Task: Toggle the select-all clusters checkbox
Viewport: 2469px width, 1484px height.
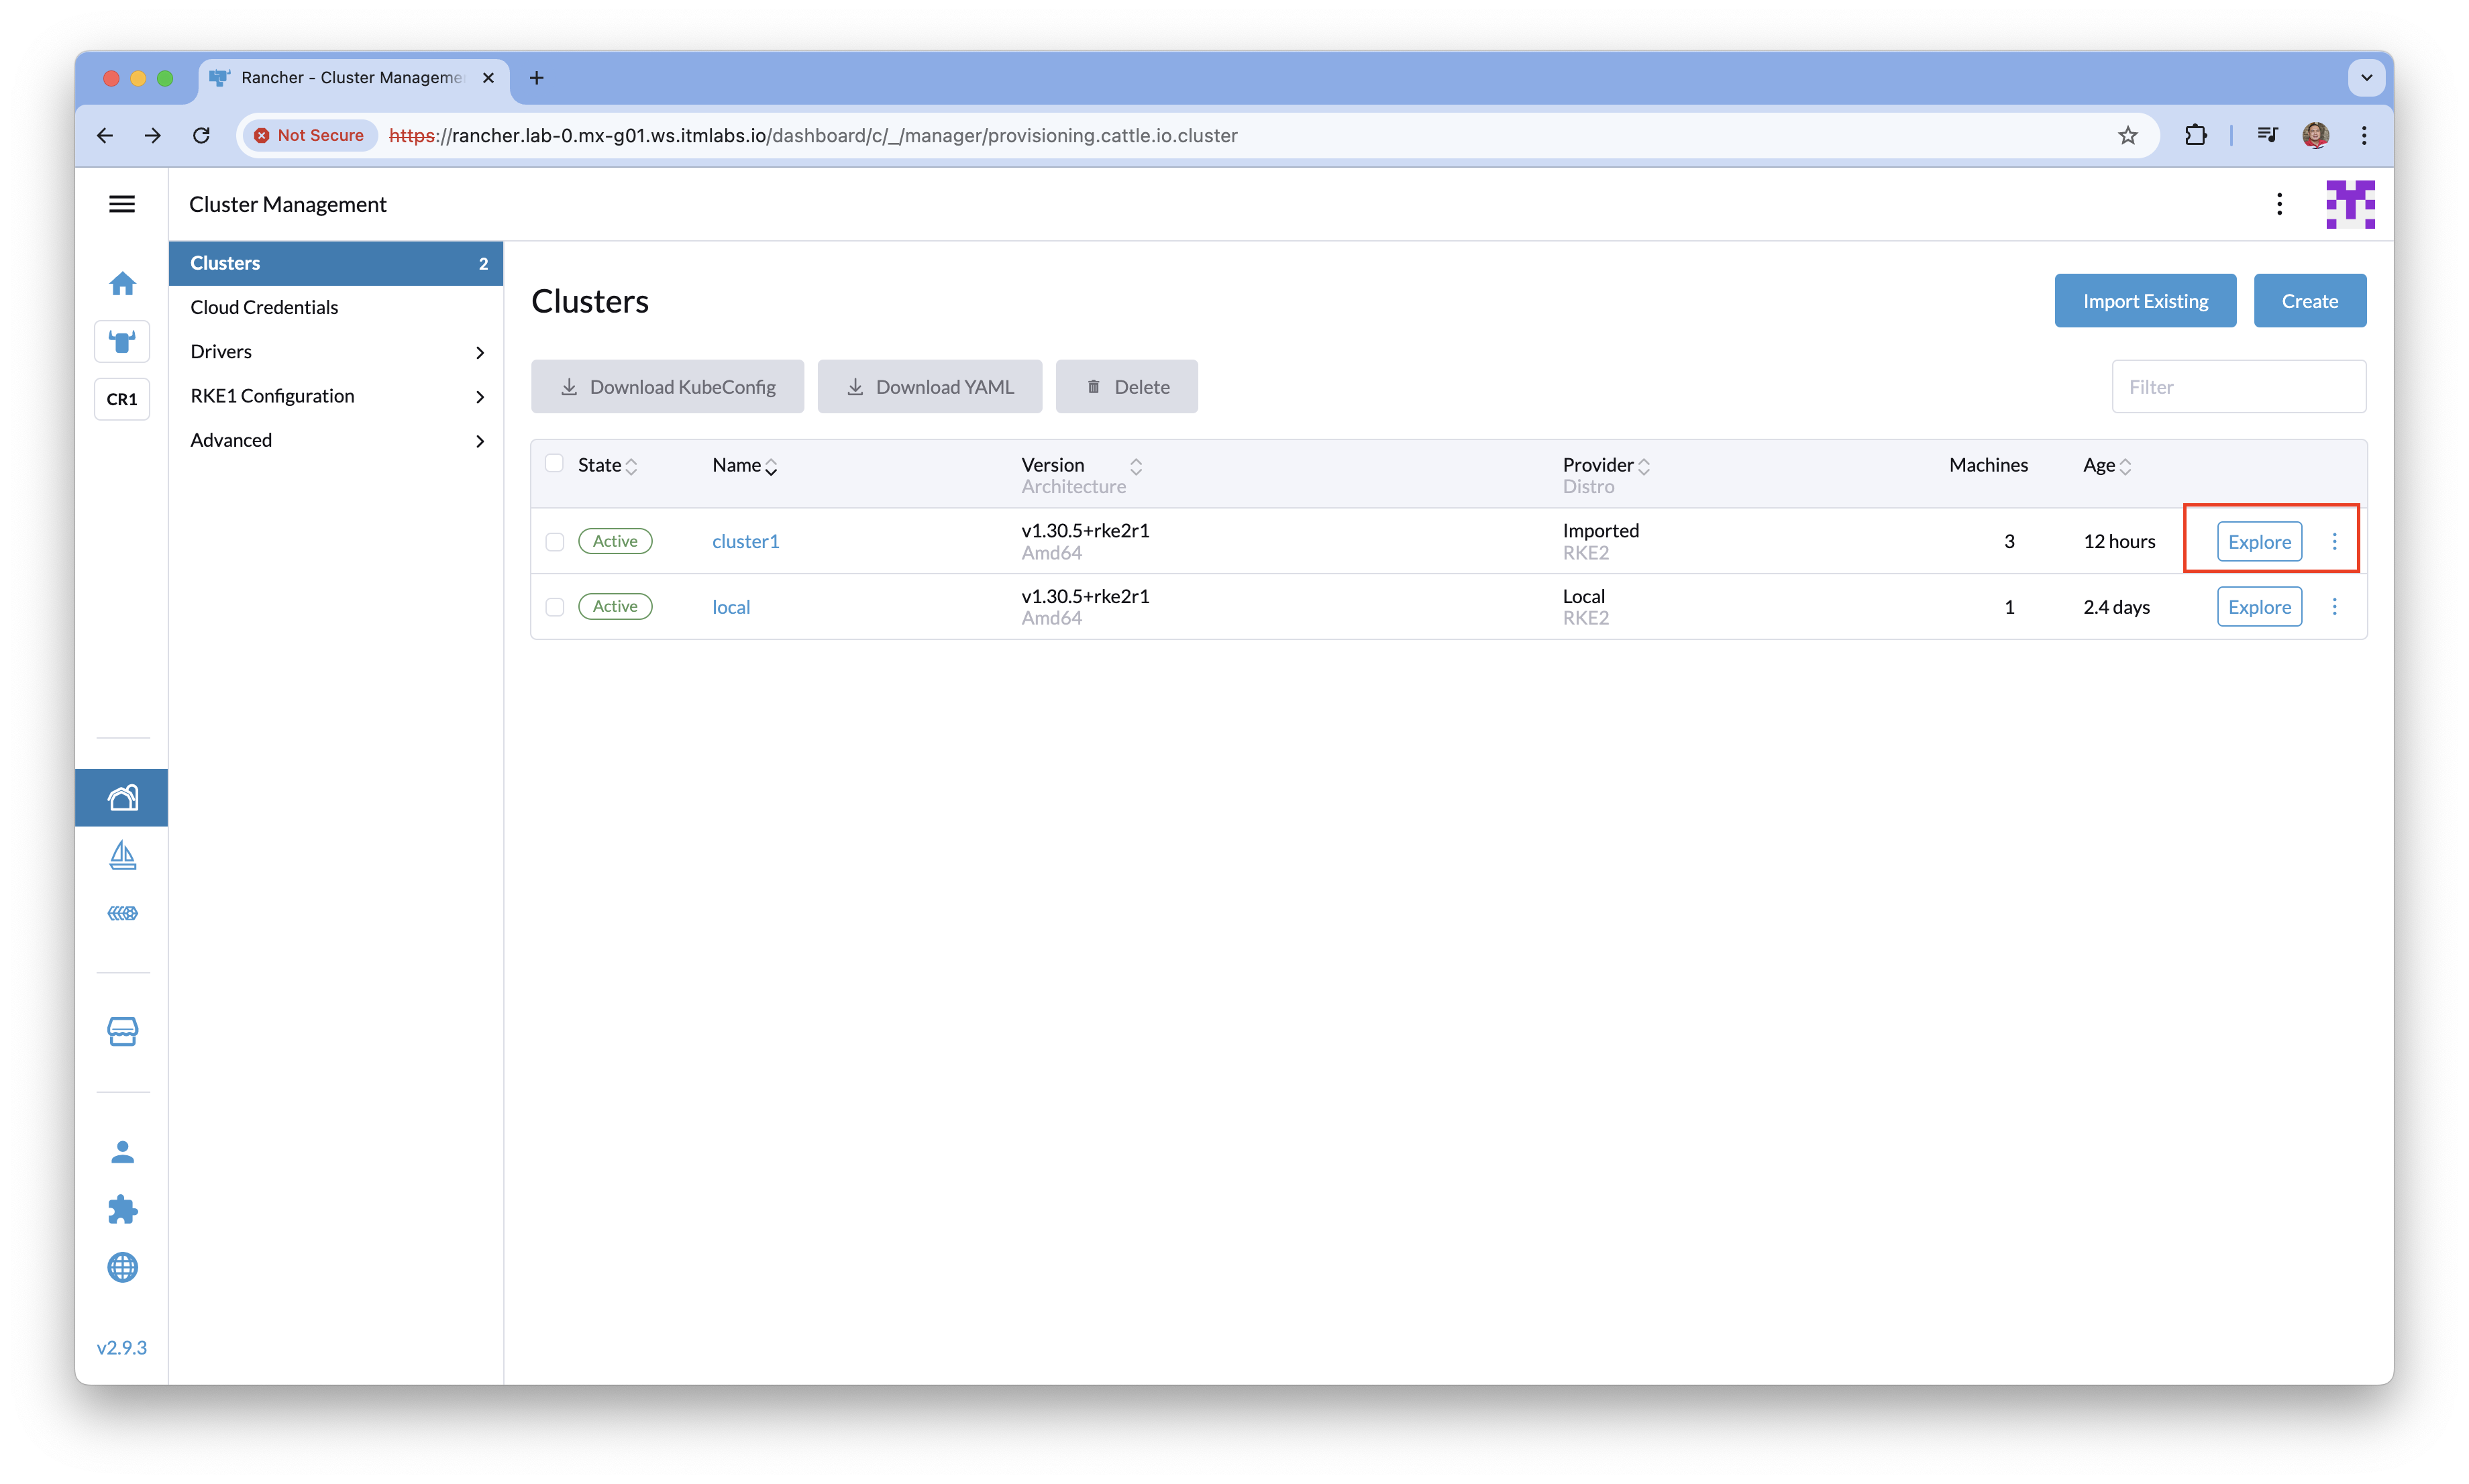Action: [x=554, y=463]
